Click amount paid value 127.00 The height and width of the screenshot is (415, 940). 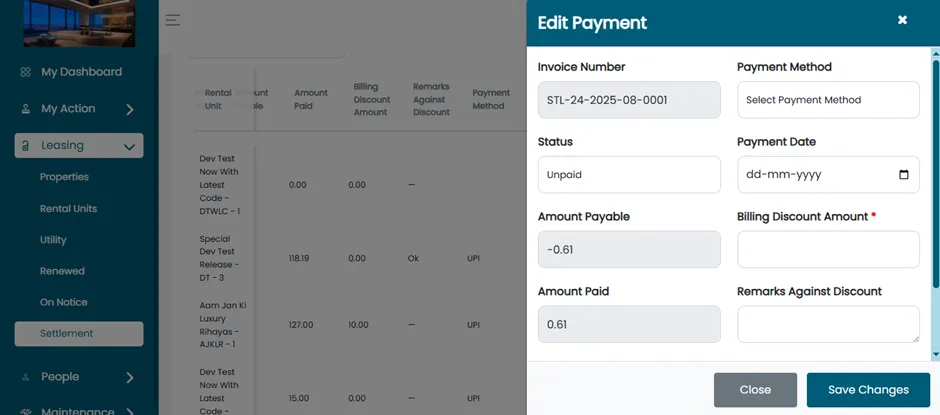tap(301, 324)
